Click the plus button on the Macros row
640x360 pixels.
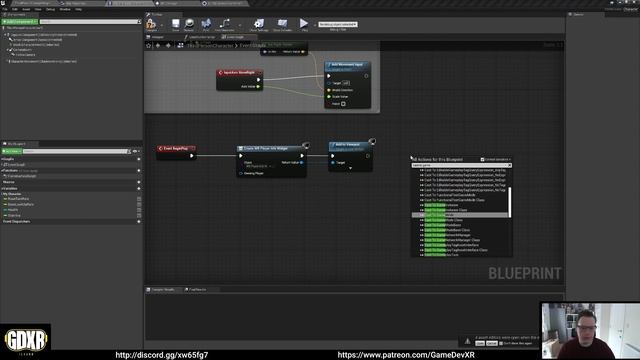139,182
